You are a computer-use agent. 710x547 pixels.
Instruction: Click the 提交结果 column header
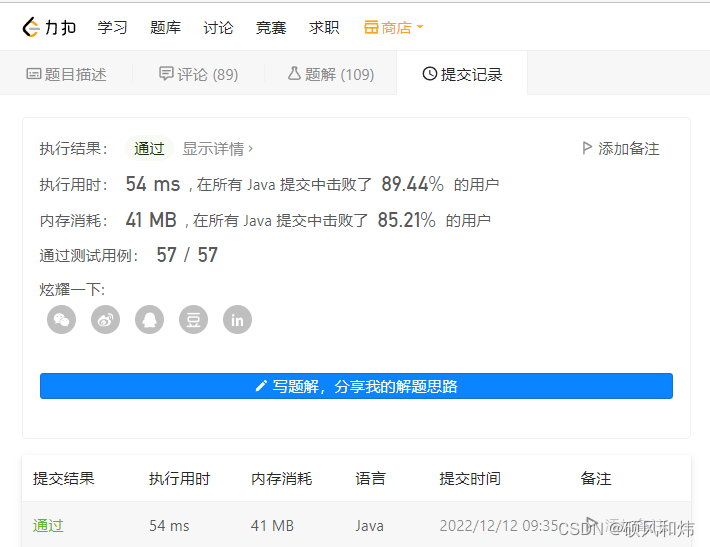coord(63,479)
